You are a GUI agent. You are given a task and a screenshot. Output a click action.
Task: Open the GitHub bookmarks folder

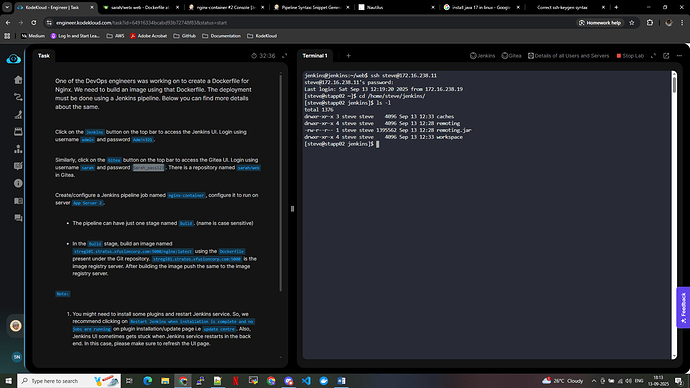pos(184,36)
